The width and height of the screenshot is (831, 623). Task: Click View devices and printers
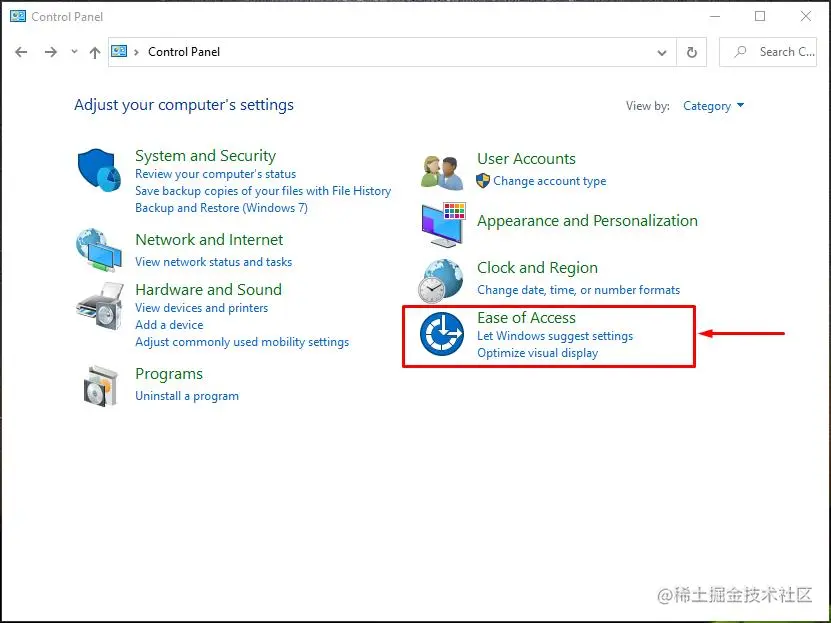pyautogui.click(x=201, y=308)
